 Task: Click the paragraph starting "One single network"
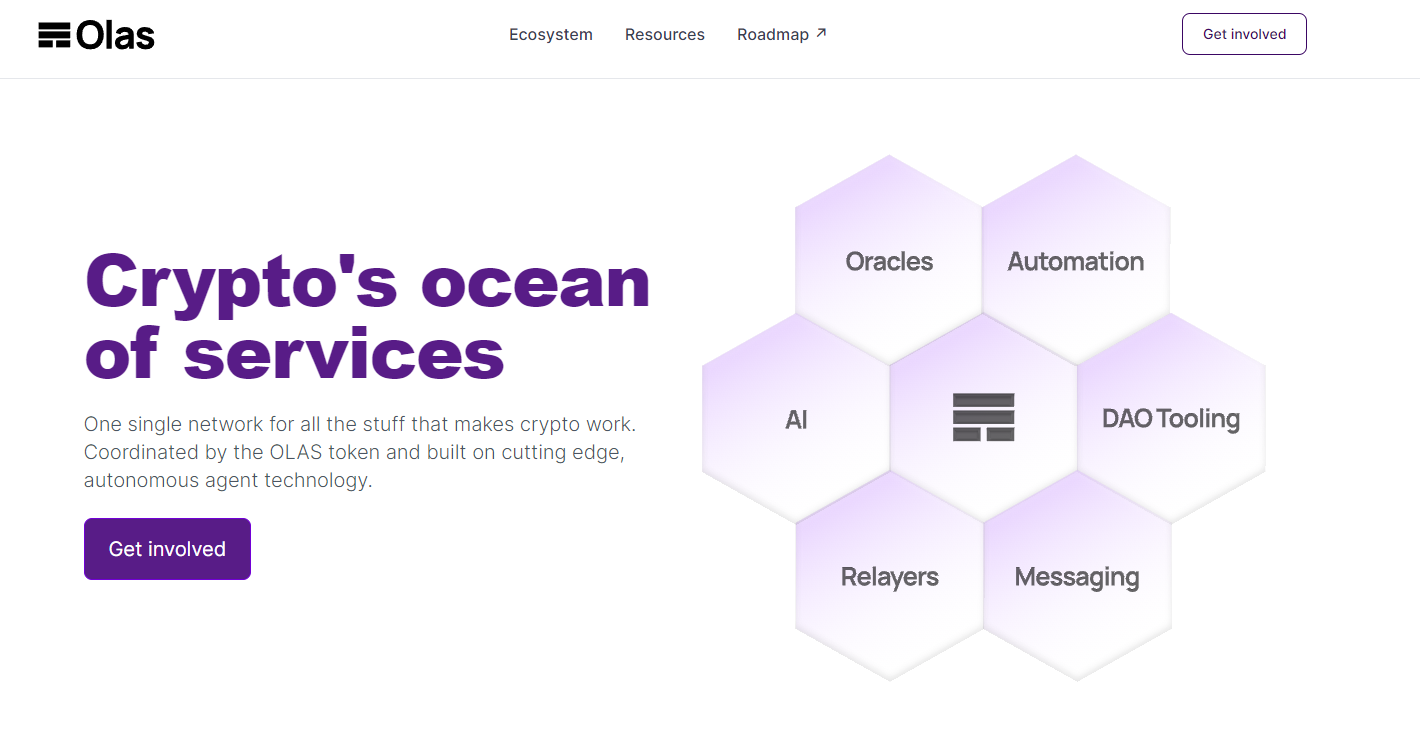[360, 452]
